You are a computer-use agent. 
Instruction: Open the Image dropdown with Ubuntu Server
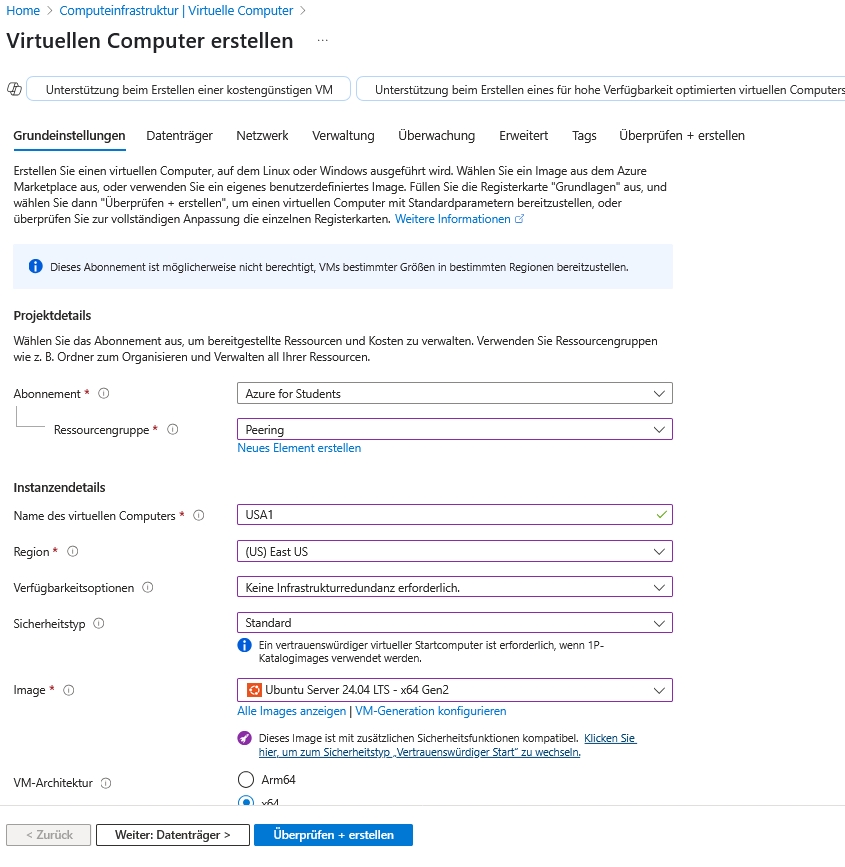click(x=455, y=690)
